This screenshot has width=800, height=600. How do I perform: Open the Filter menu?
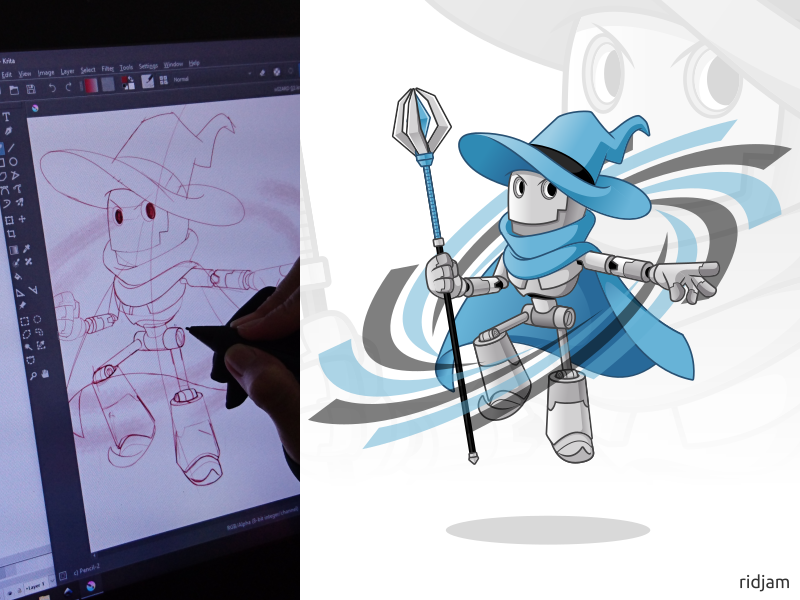coord(107,68)
